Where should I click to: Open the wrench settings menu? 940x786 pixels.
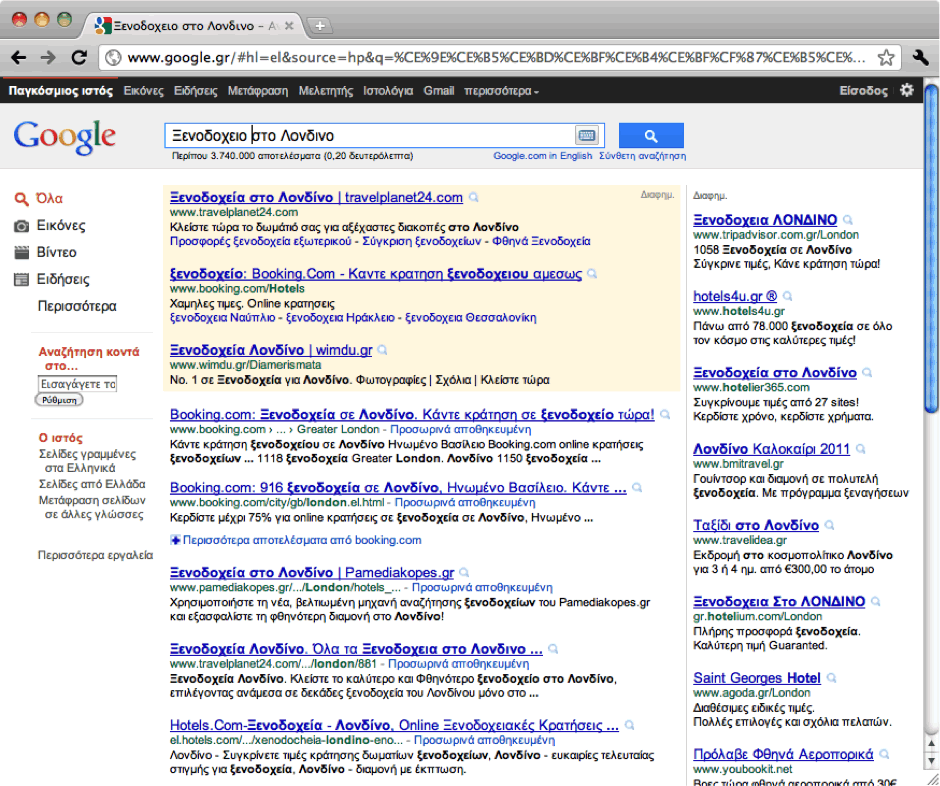[920, 58]
